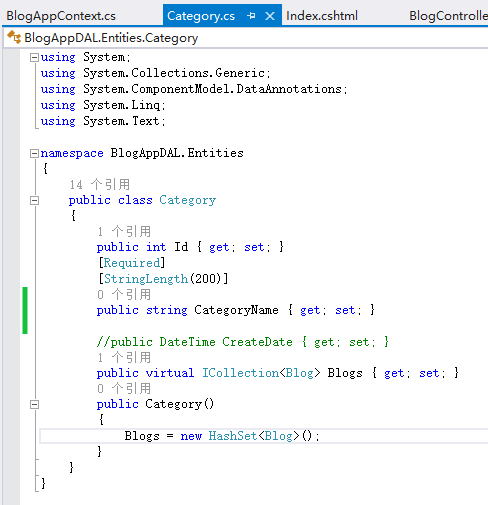
Task: Click the StringLength attribute text
Action: tap(146, 279)
